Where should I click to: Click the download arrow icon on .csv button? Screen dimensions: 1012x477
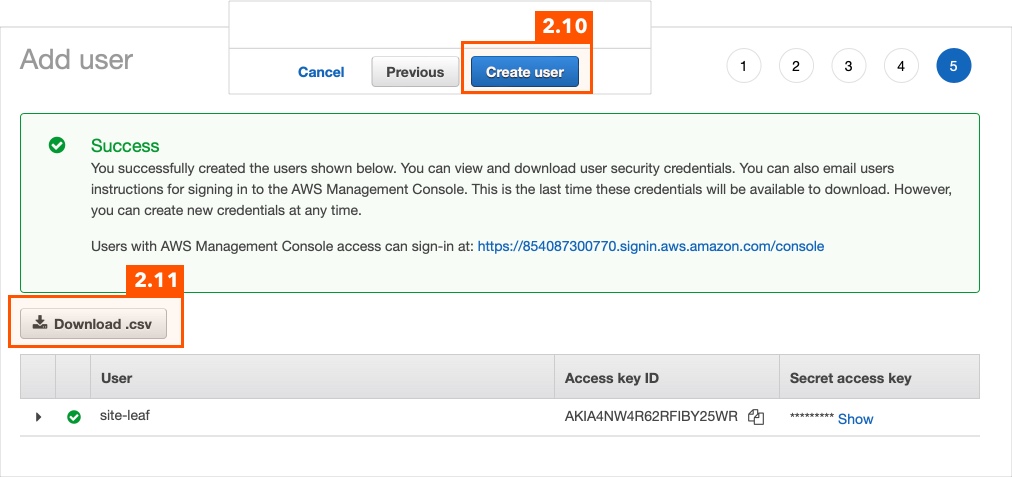pyautogui.click(x=40, y=323)
